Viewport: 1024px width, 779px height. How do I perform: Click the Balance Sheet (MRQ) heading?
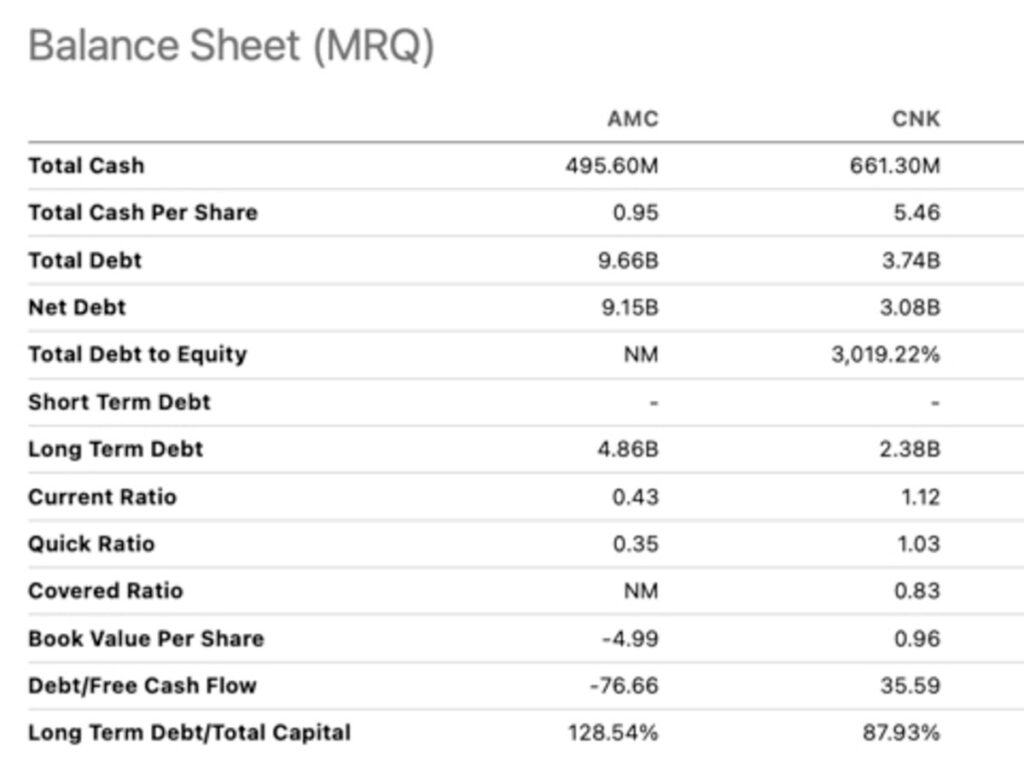pos(231,47)
